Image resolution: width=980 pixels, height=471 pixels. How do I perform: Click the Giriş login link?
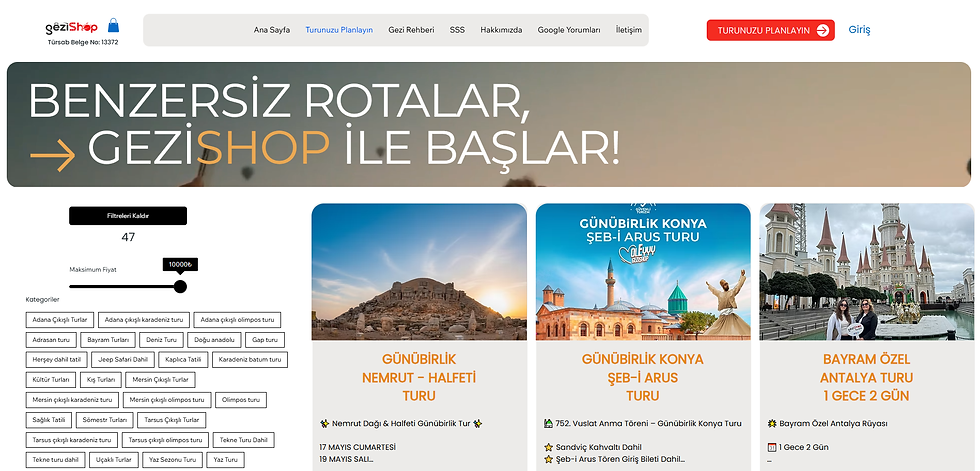pos(859,29)
